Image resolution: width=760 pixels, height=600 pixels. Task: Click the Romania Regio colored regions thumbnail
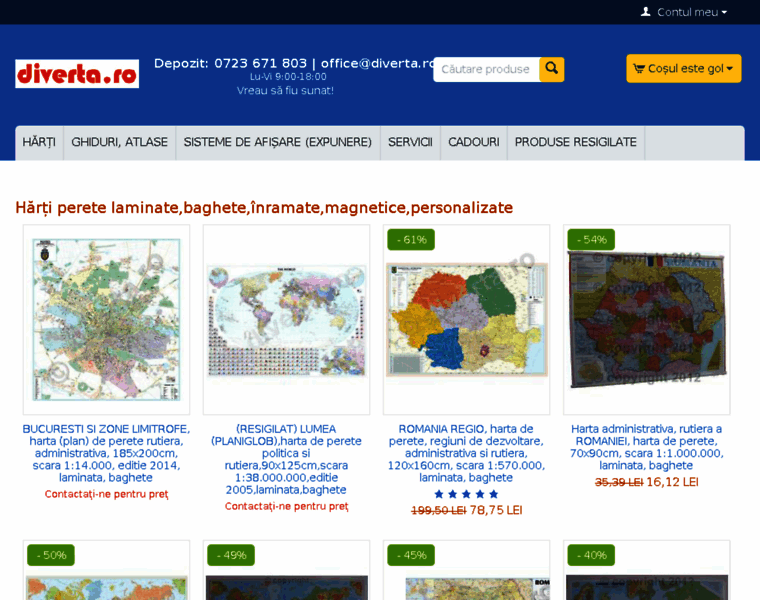pyautogui.click(x=466, y=319)
